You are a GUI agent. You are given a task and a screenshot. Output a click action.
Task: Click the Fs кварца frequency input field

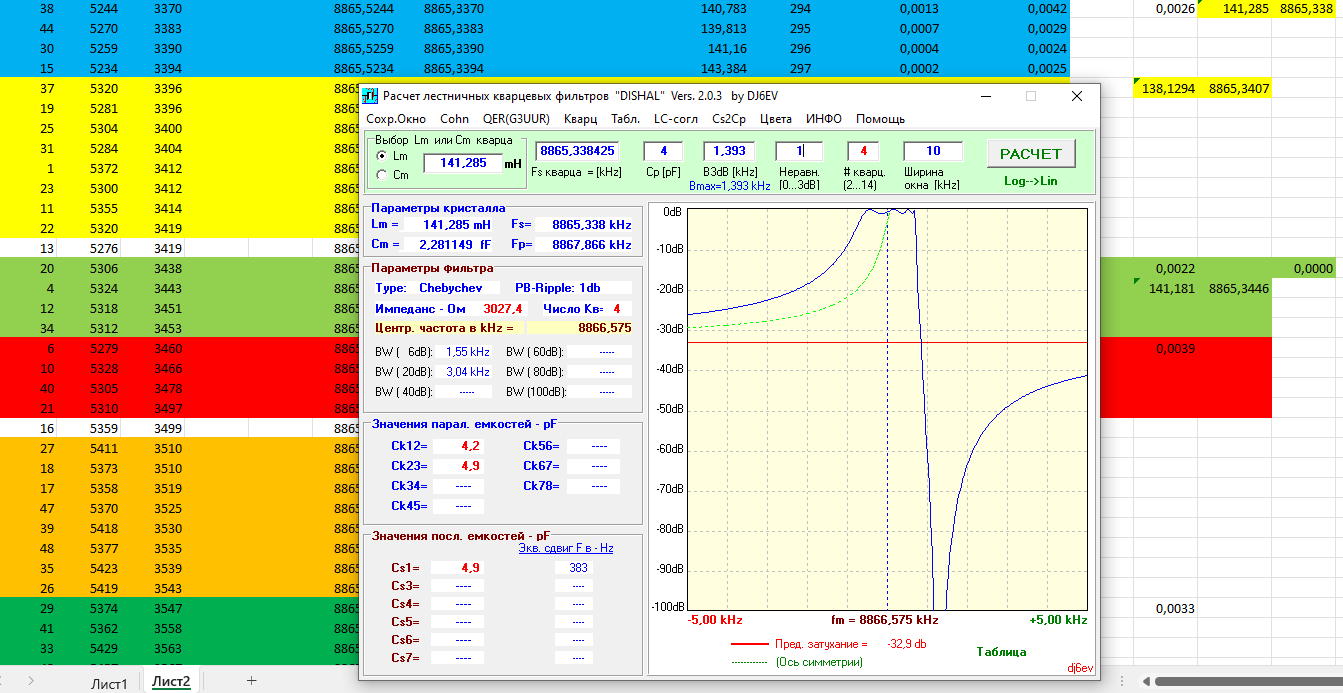coord(578,151)
